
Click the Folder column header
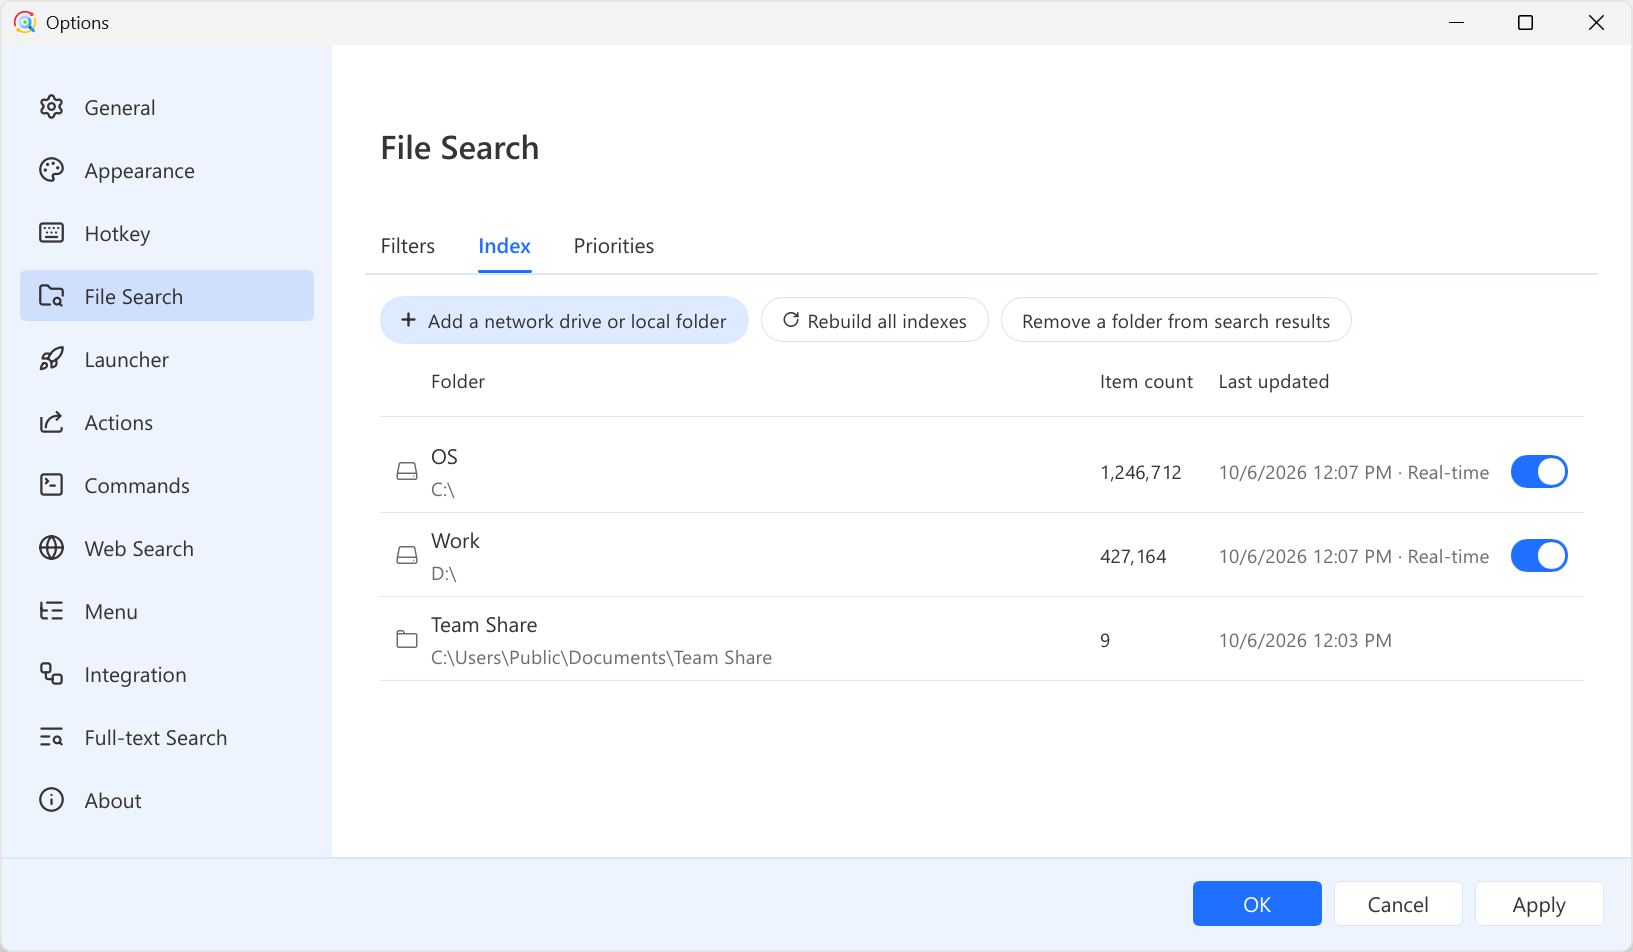click(458, 381)
